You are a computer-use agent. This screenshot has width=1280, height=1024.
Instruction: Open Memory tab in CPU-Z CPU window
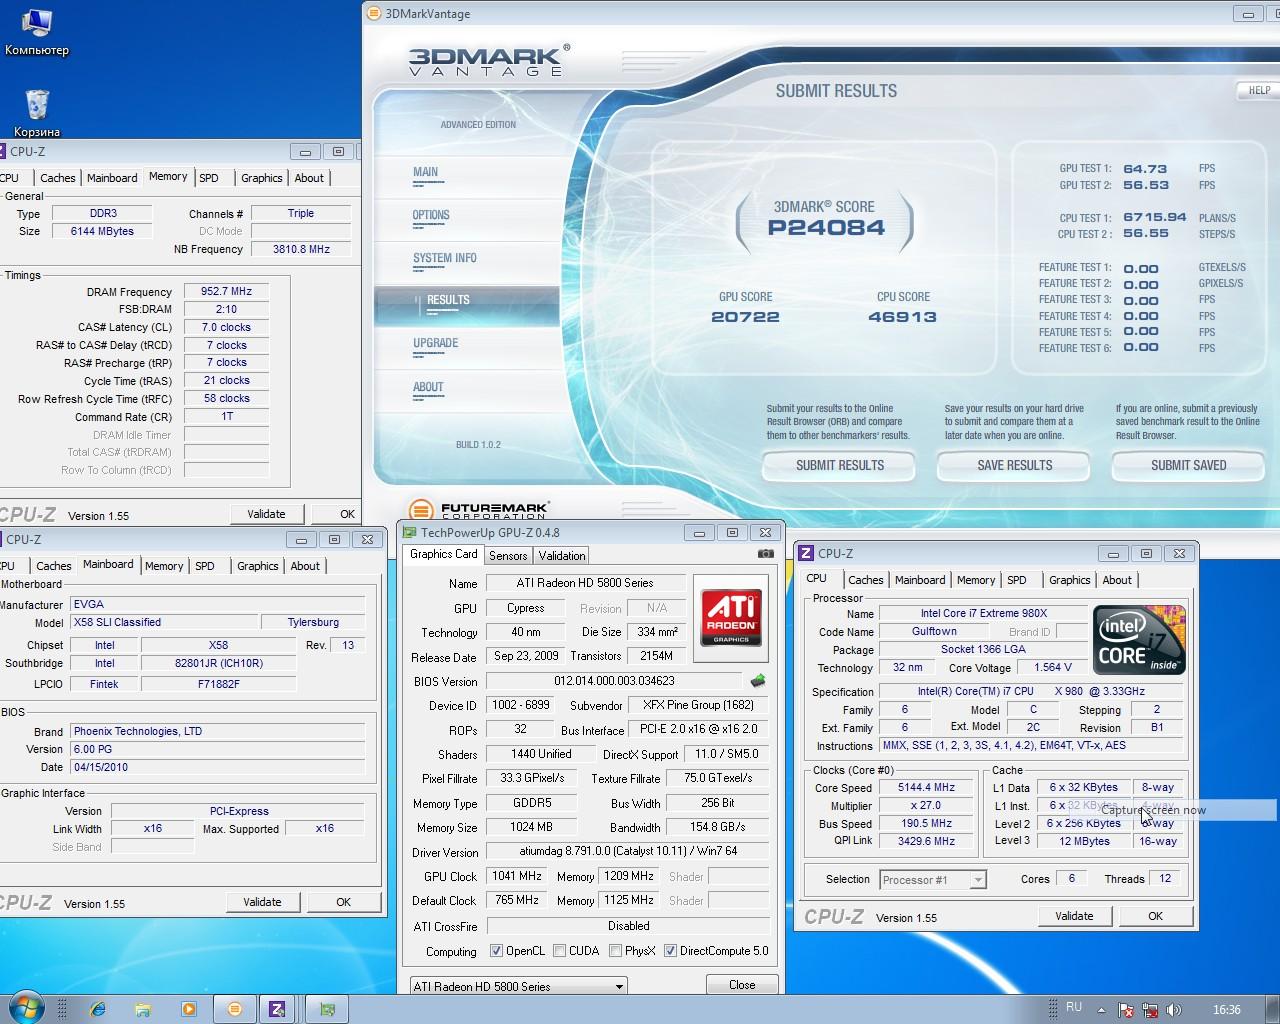coord(976,580)
